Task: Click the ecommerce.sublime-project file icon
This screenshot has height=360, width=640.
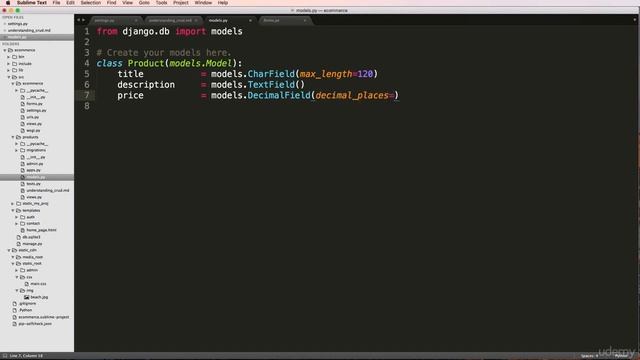Action: 14,317
